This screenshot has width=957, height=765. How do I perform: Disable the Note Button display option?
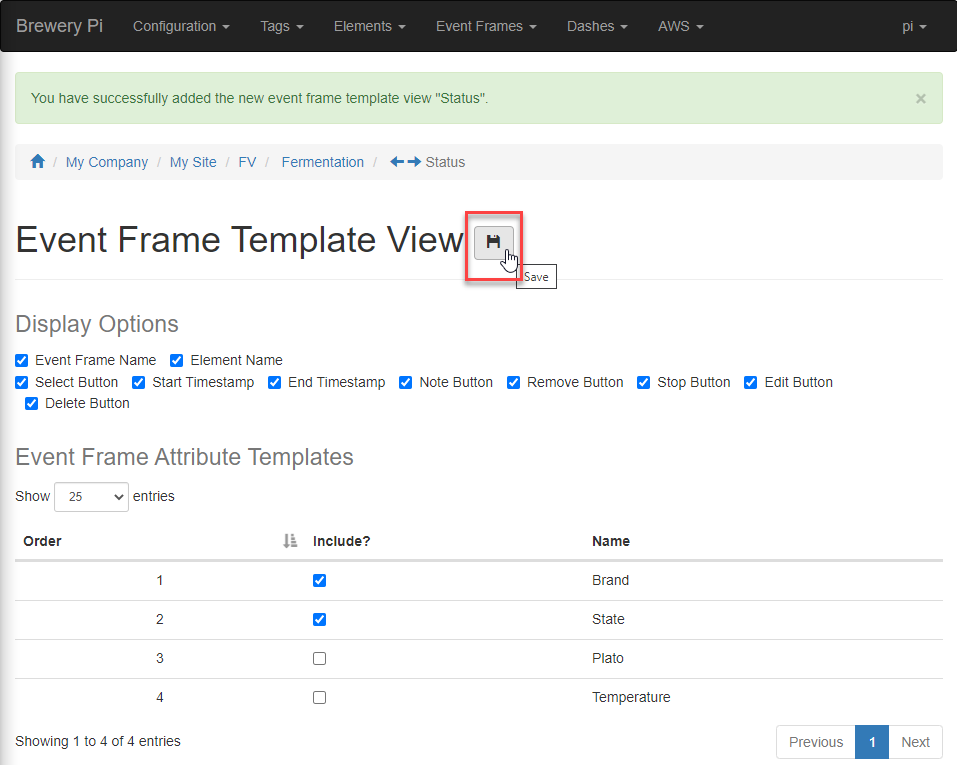tap(405, 382)
